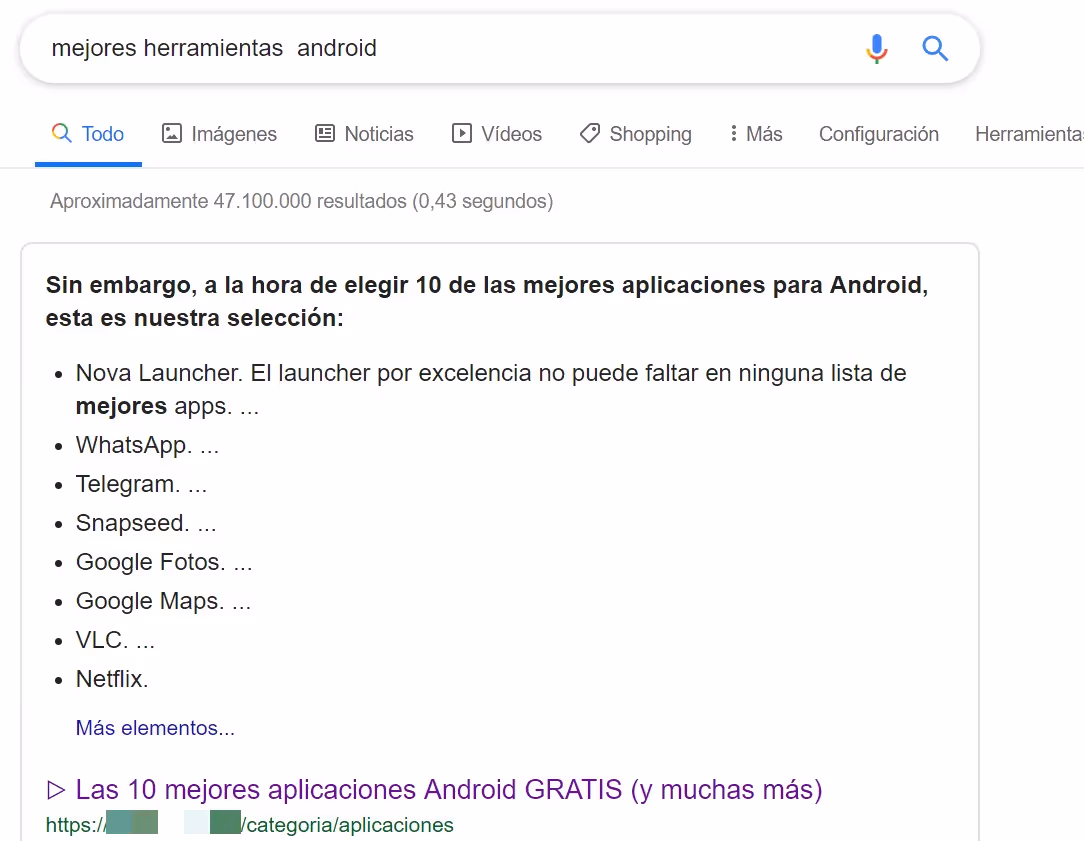Click the WhatsApp list item
This screenshot has width=1084, height=841.
click(x=147, y=445)
